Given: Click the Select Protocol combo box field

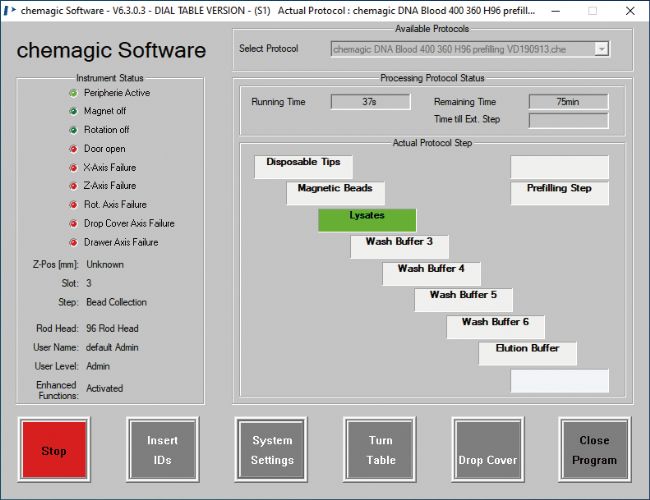Looking at the screenshot, I should coord(470,49).
